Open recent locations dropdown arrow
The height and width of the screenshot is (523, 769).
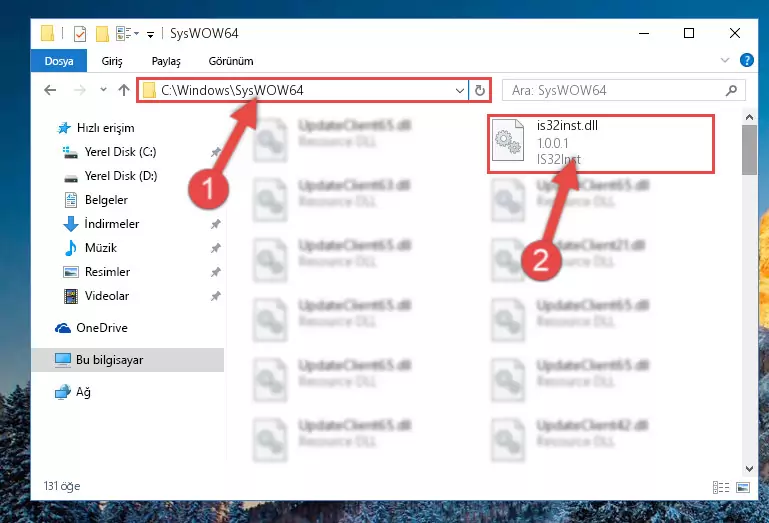[x=103, y=90]
